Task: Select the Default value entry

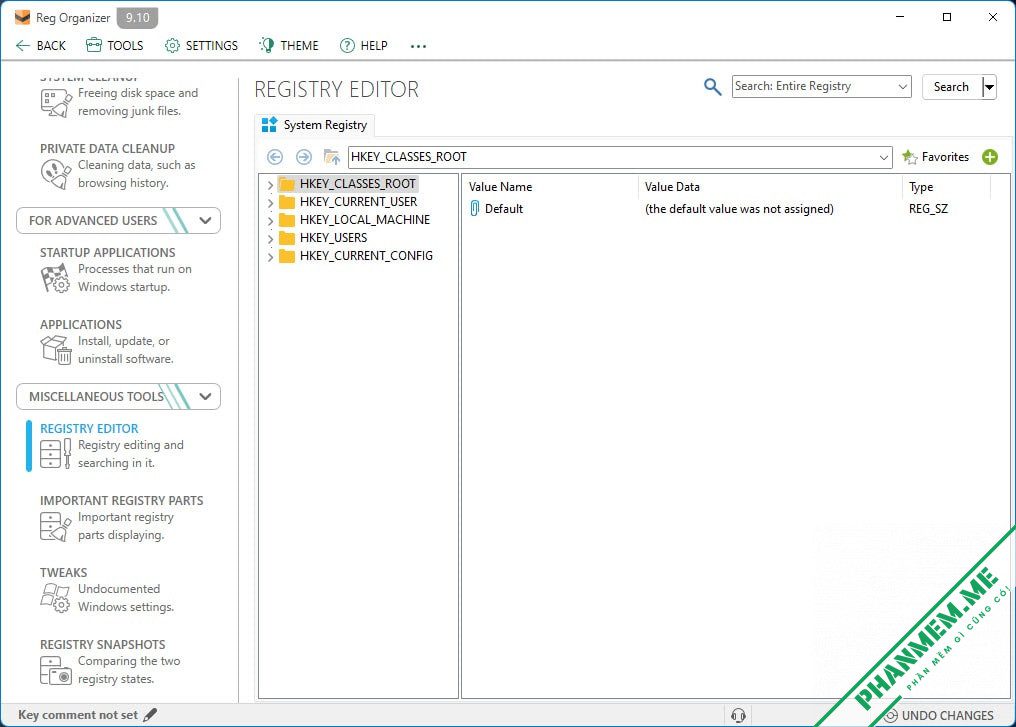Action: pyautogui.click(x=503, y=209)
